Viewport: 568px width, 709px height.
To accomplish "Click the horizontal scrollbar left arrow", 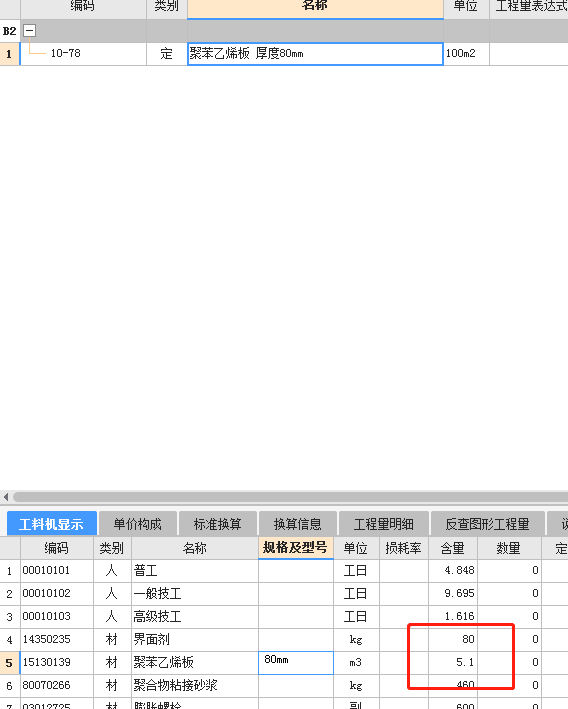I will pyautogui.click(x=6, y=497).
